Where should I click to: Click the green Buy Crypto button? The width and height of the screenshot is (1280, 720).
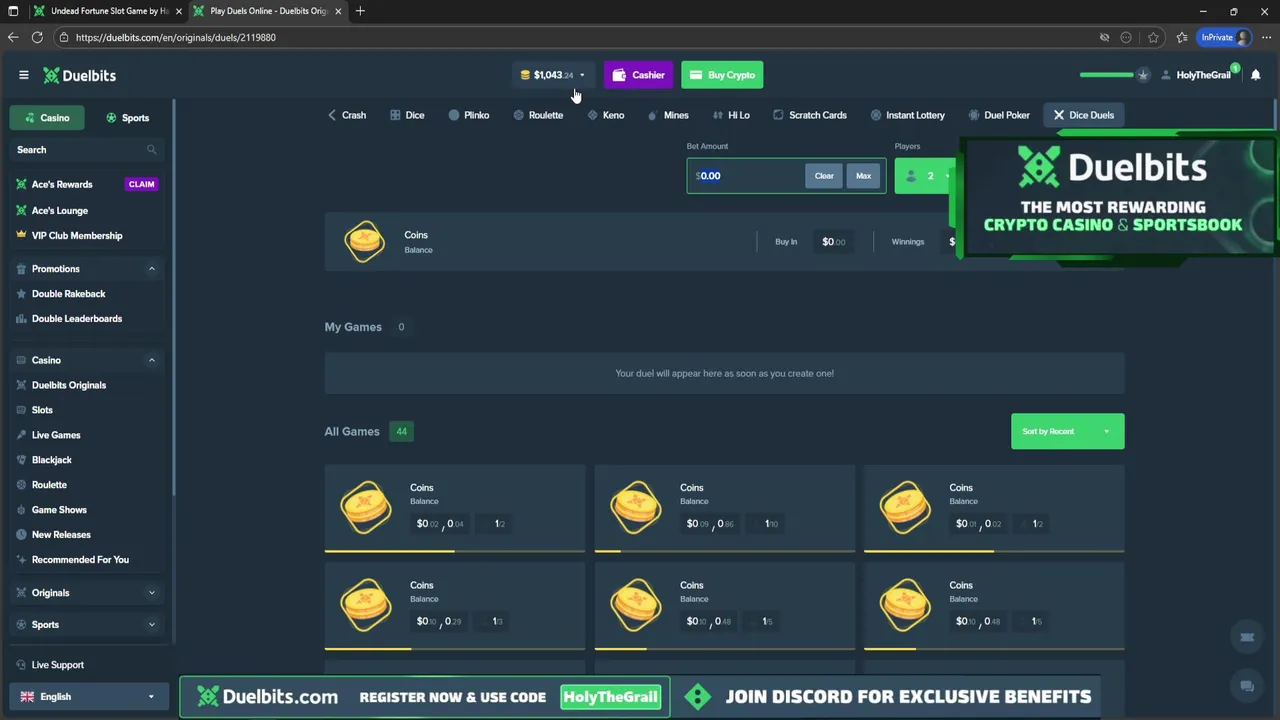[722, 75]
